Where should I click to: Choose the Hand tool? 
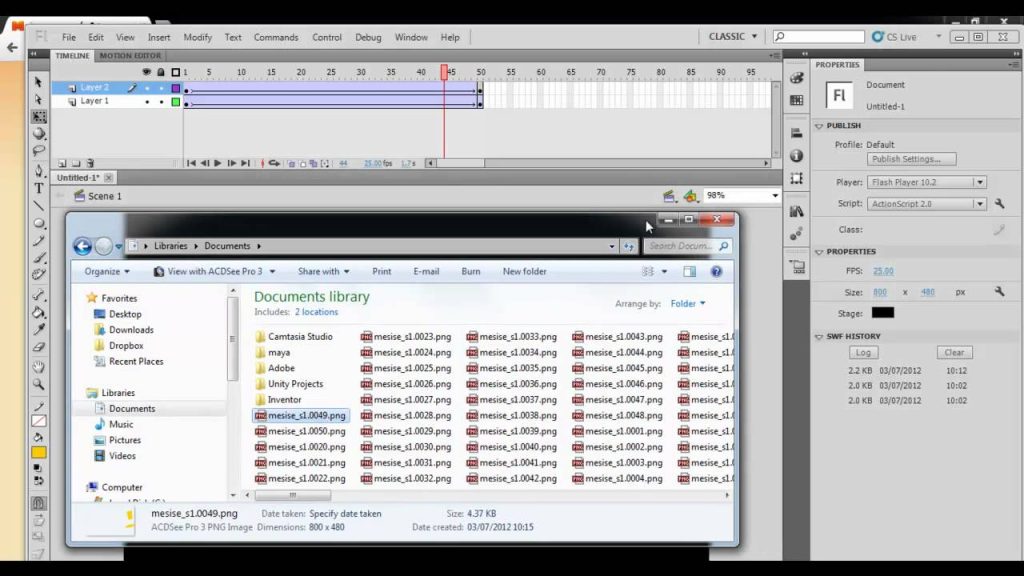point(39,366)
